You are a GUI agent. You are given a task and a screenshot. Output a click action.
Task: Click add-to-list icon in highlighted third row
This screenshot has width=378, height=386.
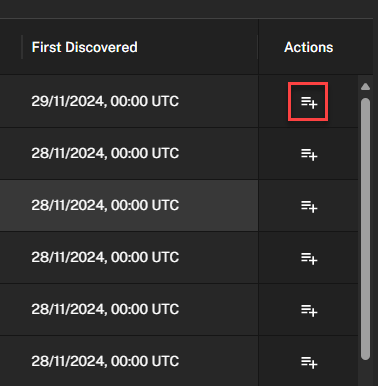coord(309,206)
